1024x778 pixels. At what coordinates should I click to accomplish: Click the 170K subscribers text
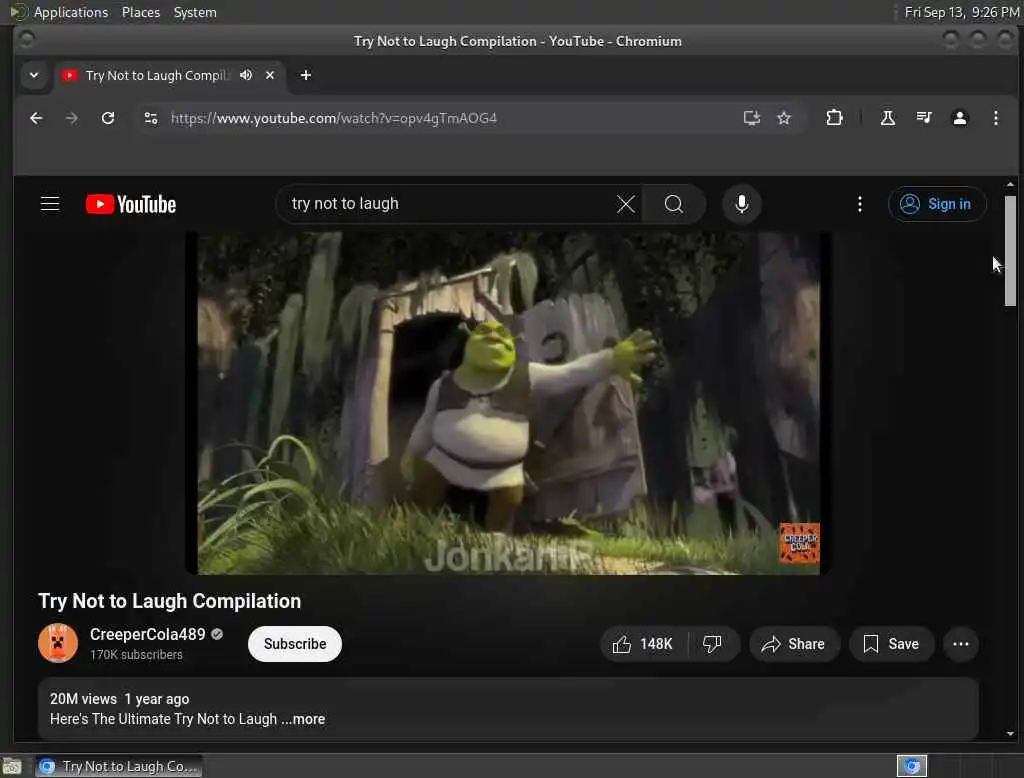[136, 655]
